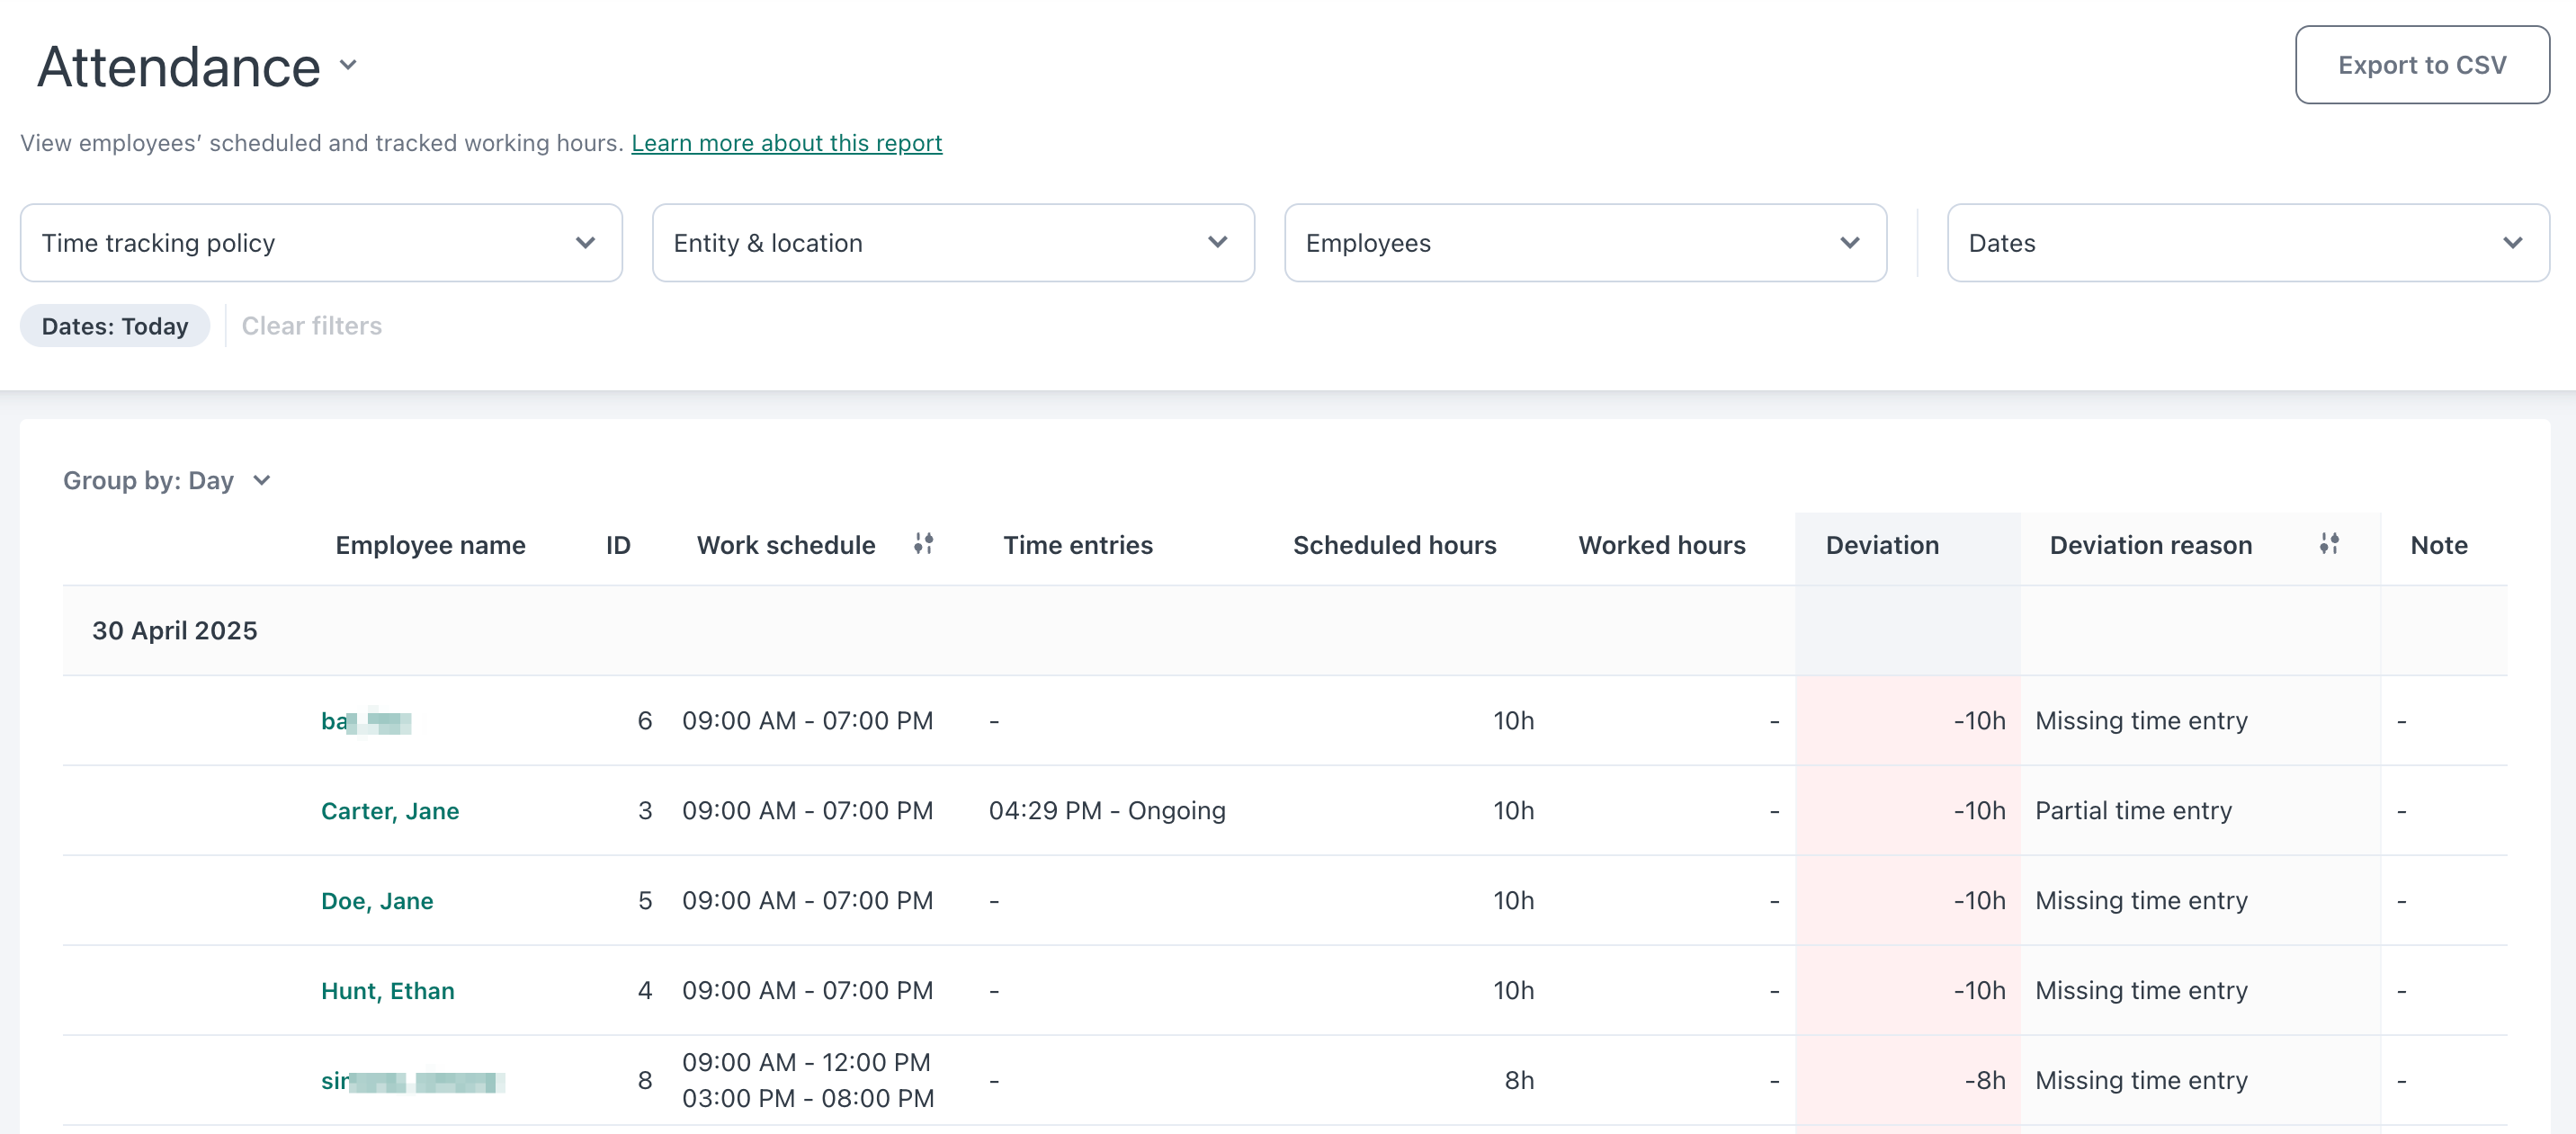This screenshot has height=1134, width=2576.
Task: Open Hunt, Ethan employee profile
Action: pos(388,991)
